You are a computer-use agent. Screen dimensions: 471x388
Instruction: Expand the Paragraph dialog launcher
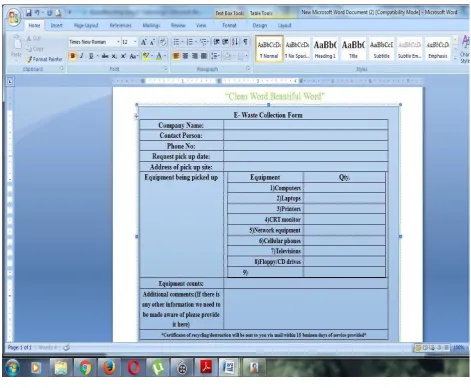click(x=248, y=69)
